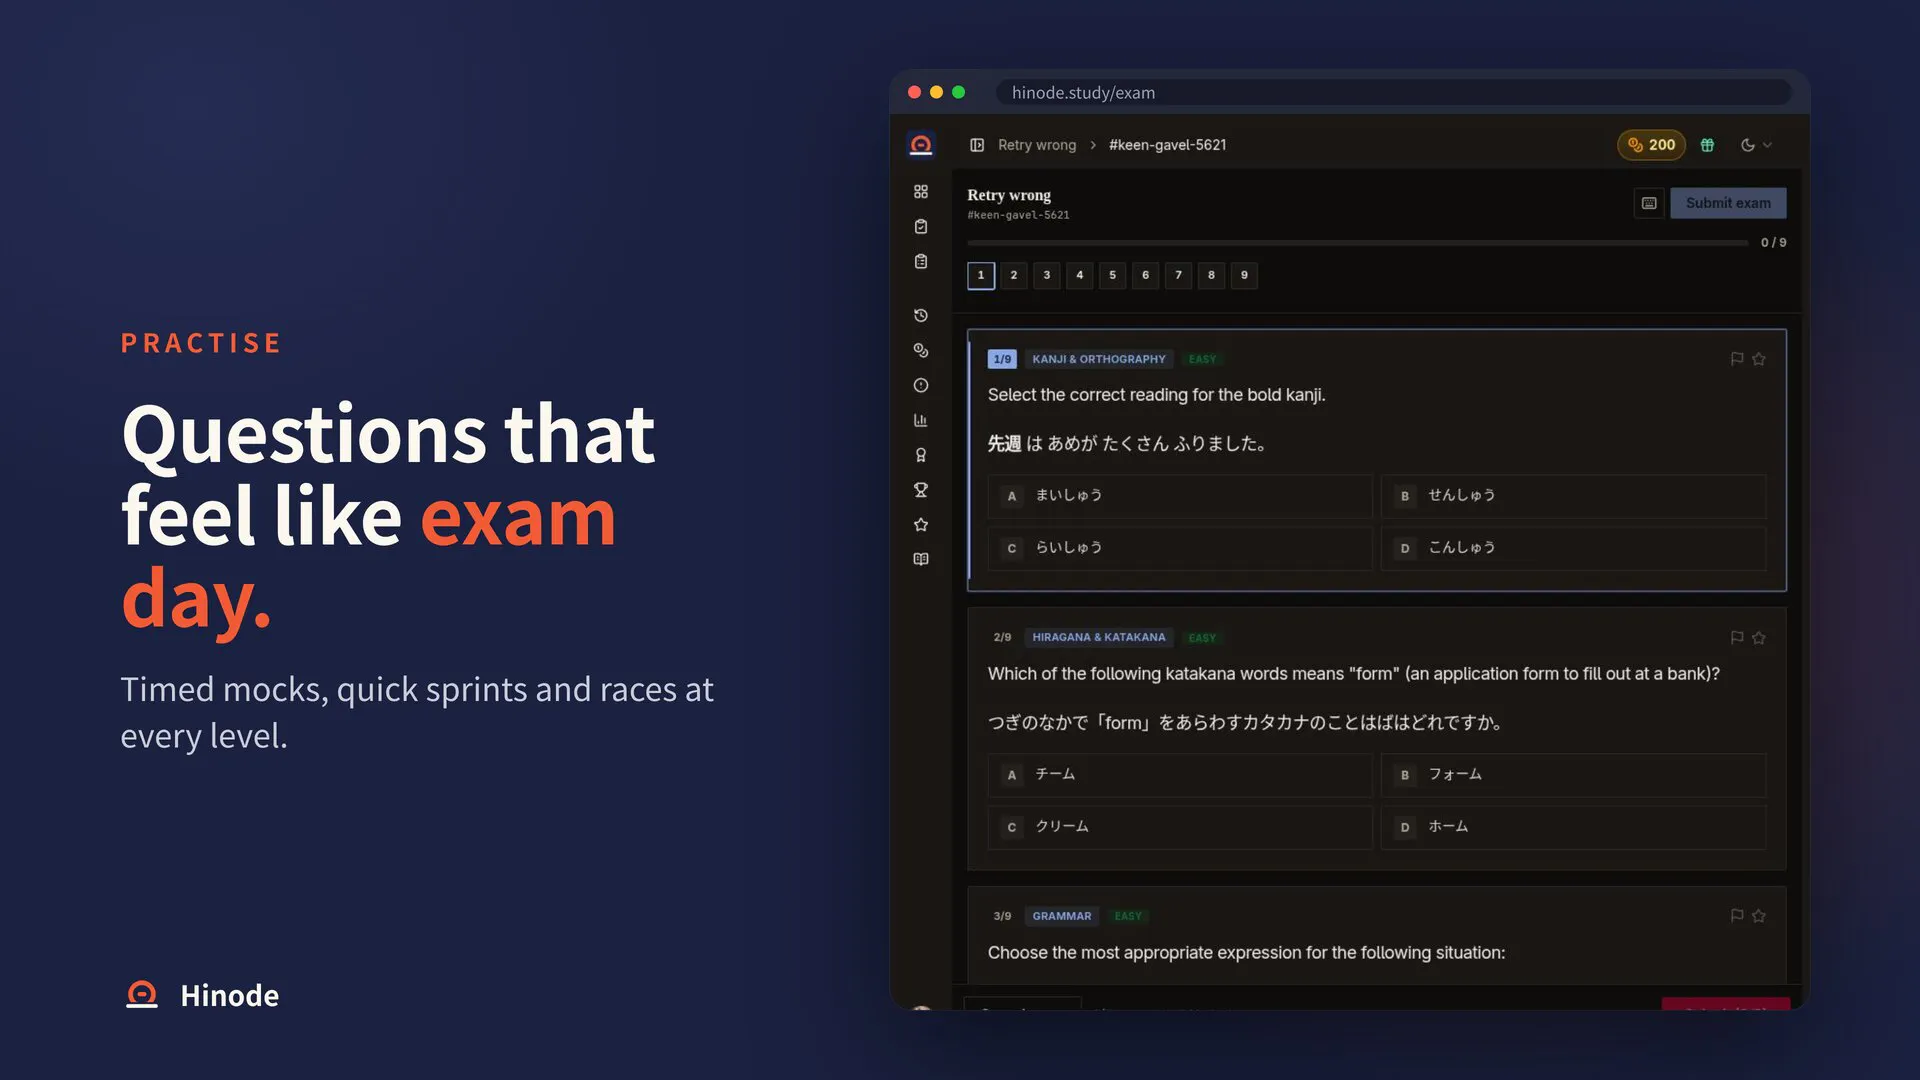
Task: Click the Submit exam button
Action: [1728, 203]
